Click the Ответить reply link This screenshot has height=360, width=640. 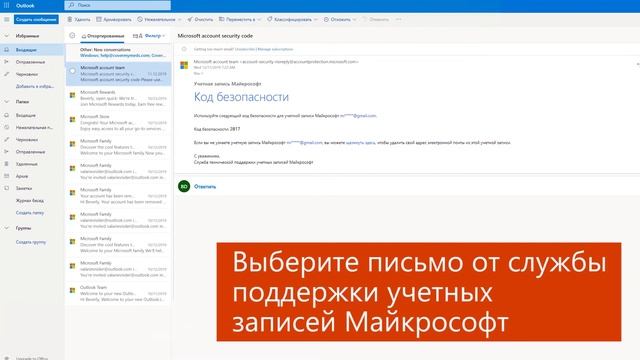tap(205, 187)
